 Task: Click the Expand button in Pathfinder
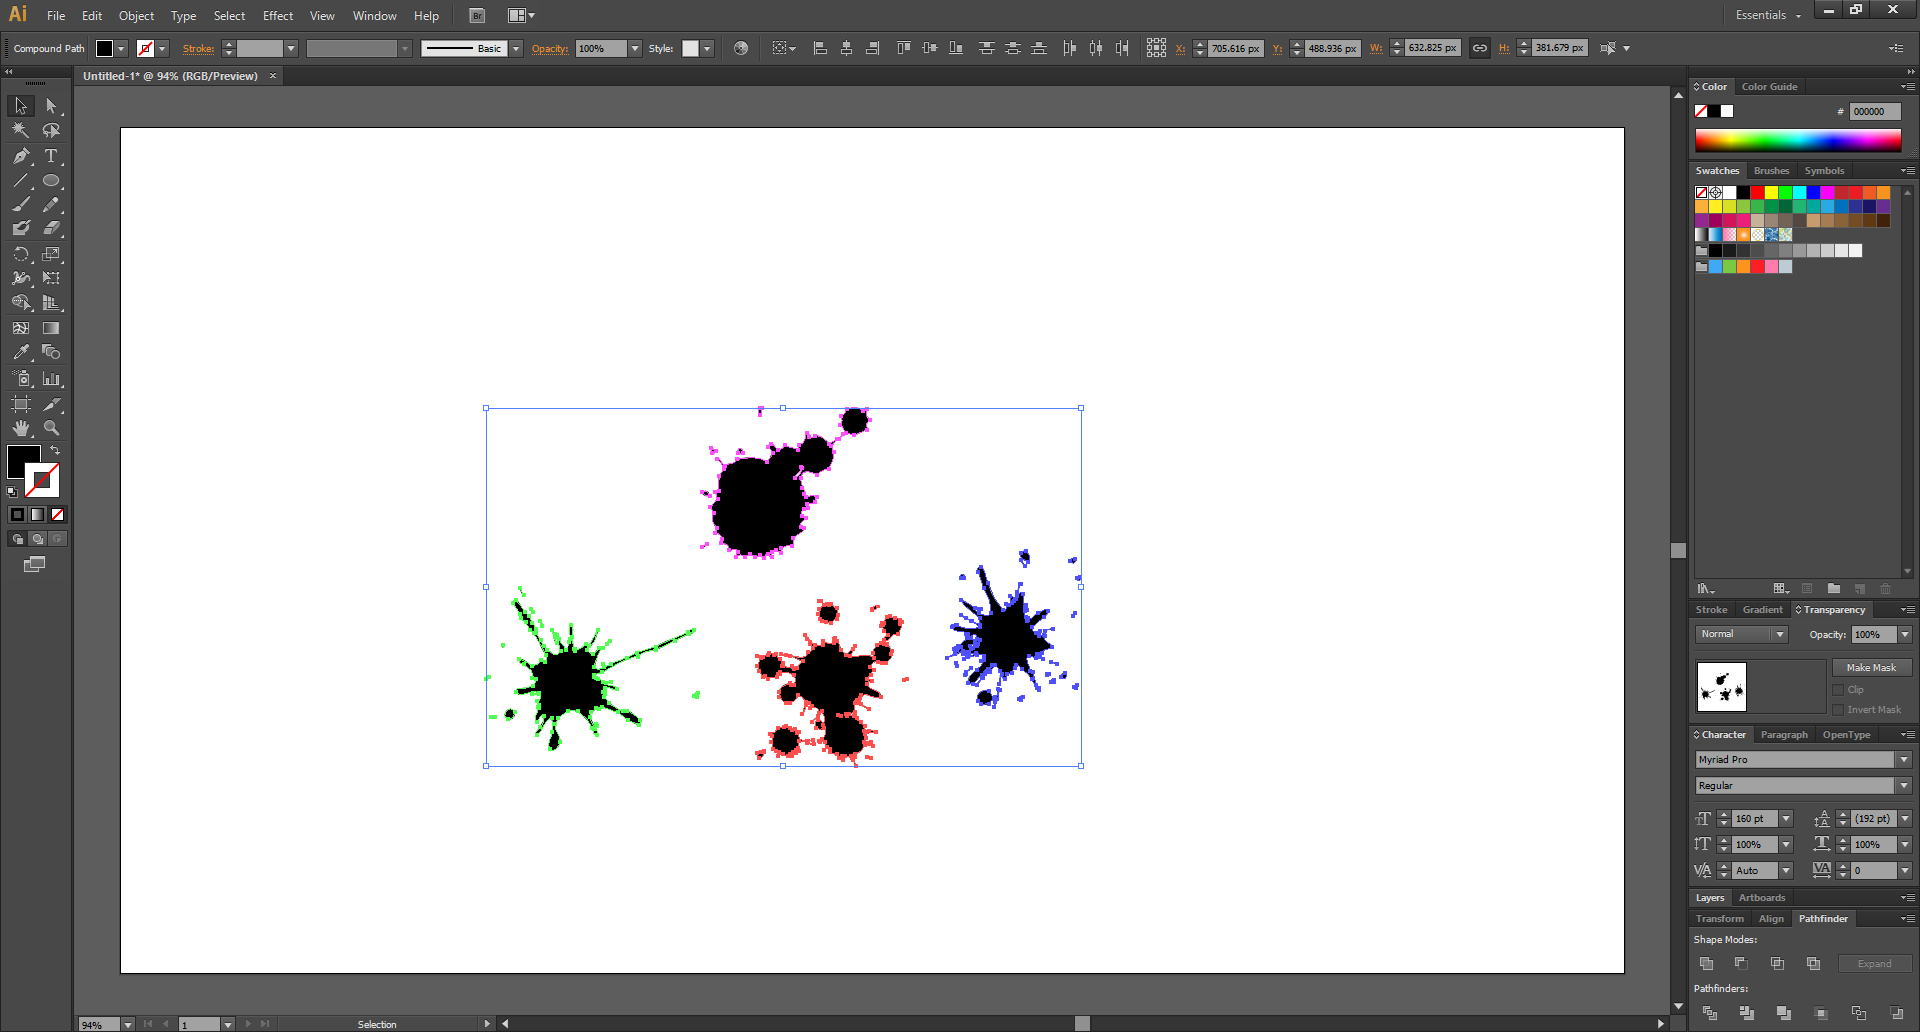pyautogui.click(x=1874, y=964)
